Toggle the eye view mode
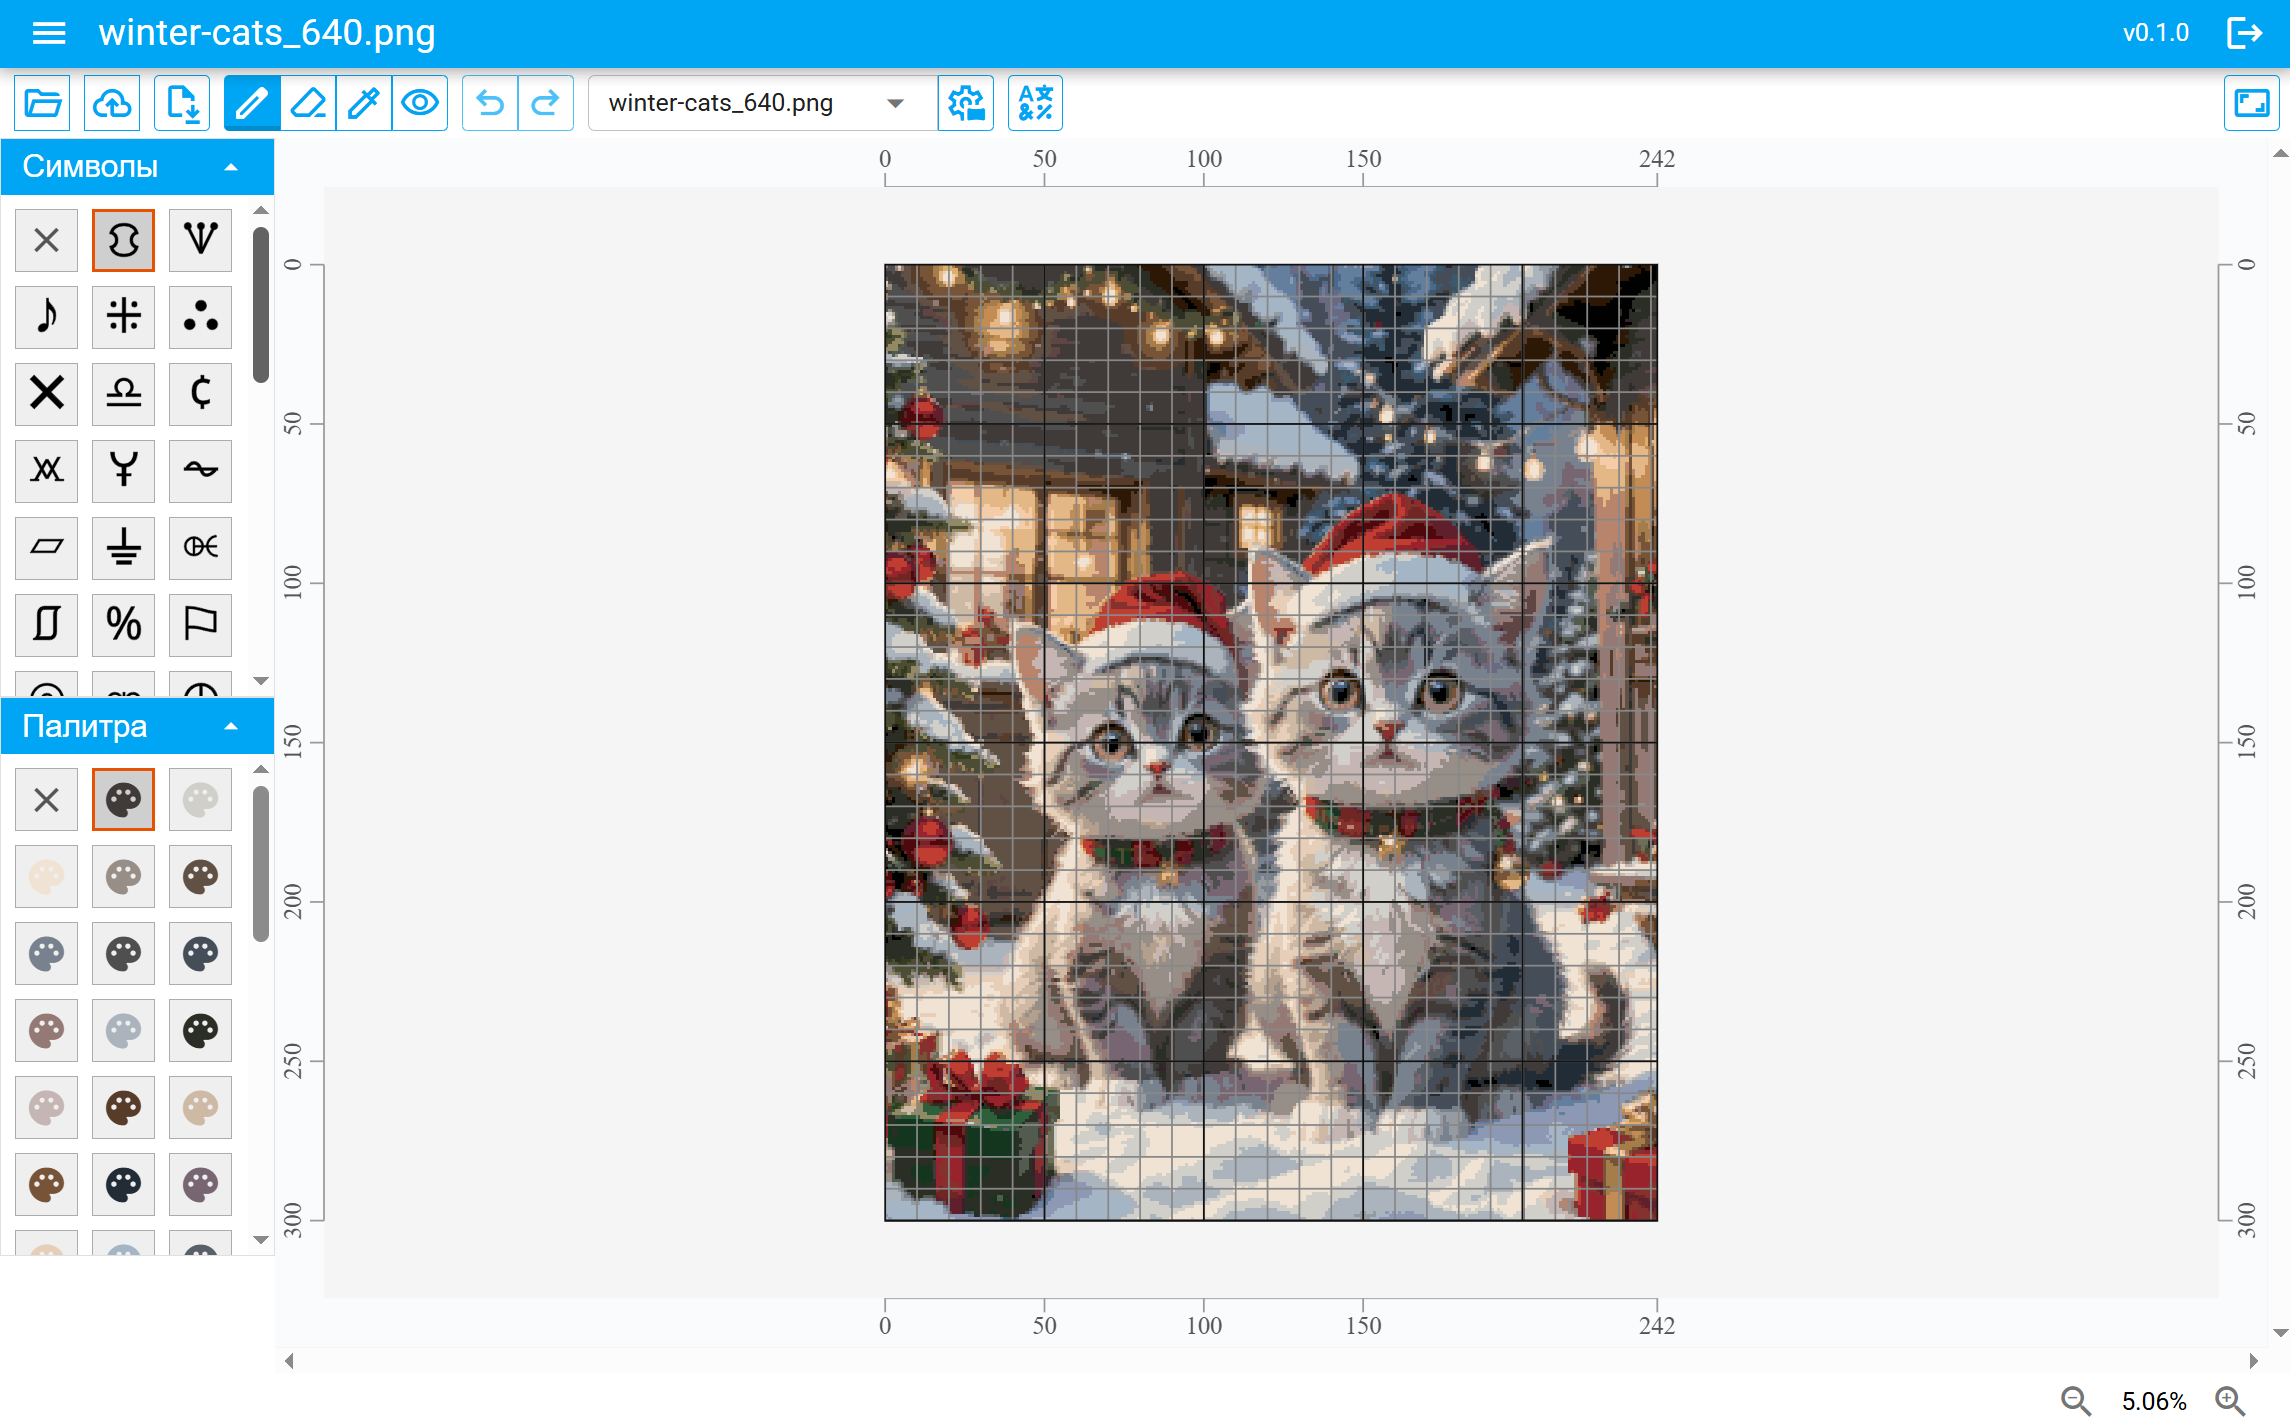 click(x=420, y=103)
